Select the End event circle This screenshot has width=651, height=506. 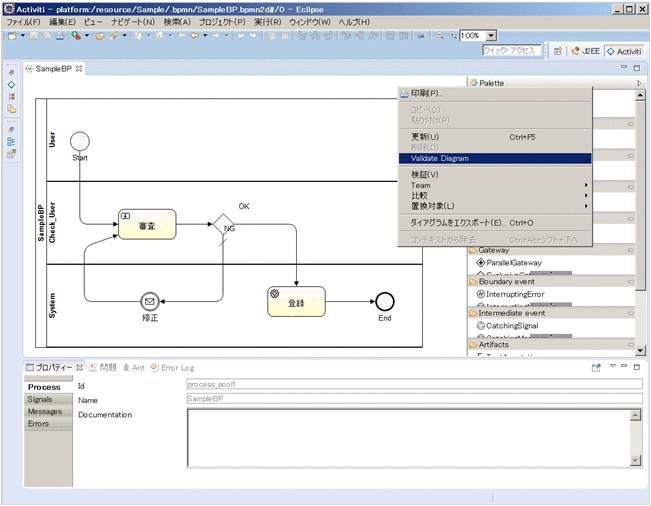tap(385, 300)
